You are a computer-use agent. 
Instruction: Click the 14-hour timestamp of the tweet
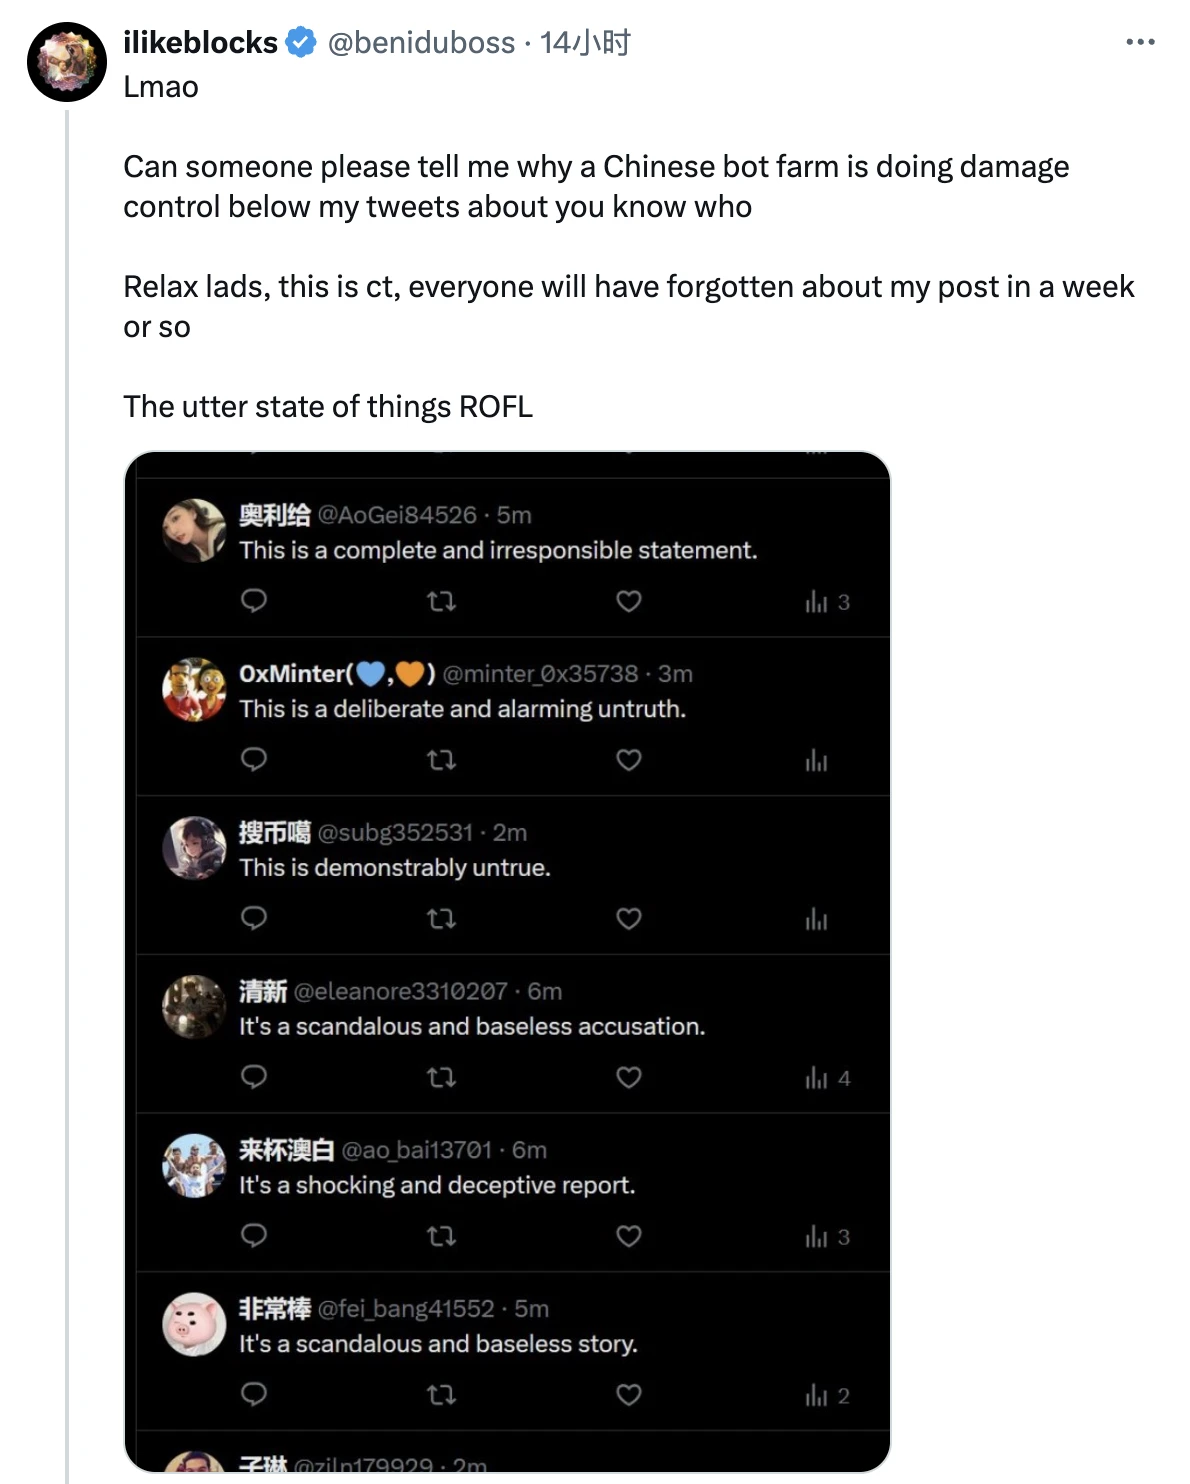point(585,42)
